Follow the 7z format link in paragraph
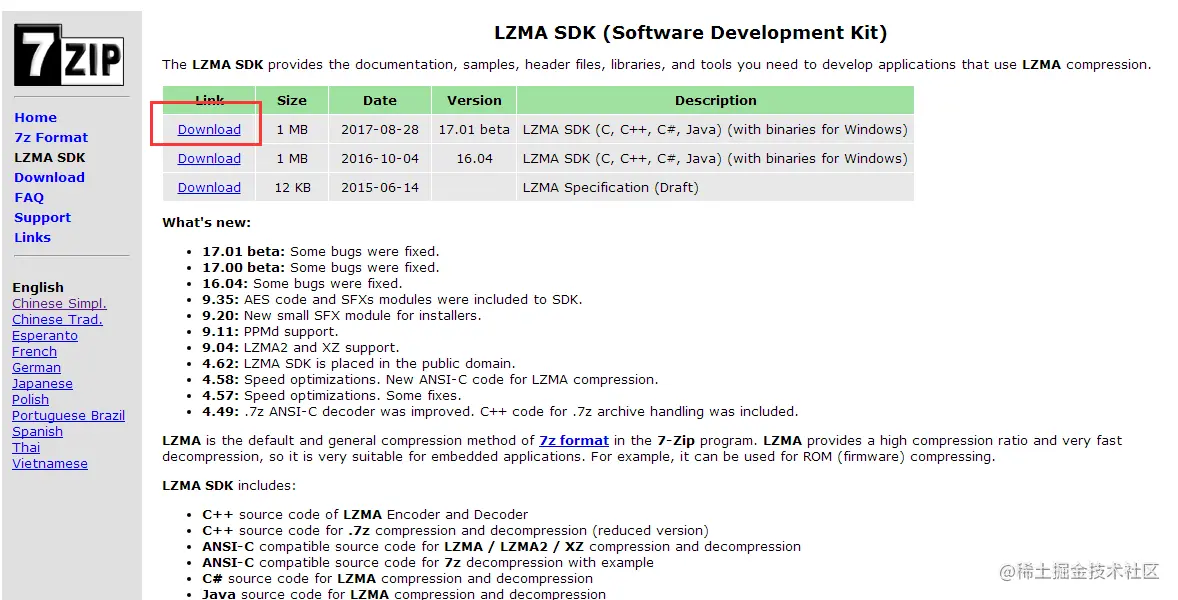1178x600 pixels. [574, 441]
